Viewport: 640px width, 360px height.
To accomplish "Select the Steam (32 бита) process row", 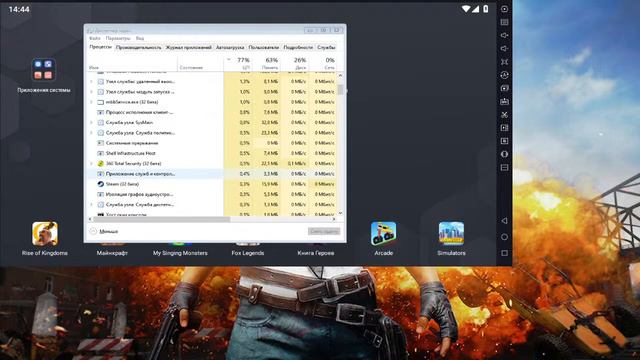I will click(212, 184).
